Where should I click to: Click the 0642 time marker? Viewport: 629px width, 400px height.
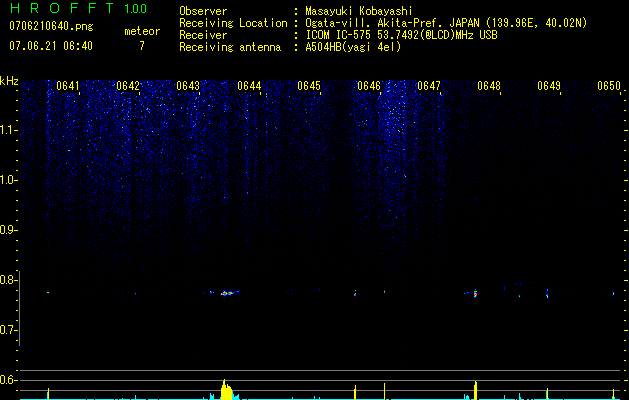pyautogui.click(x=128, y=86)
